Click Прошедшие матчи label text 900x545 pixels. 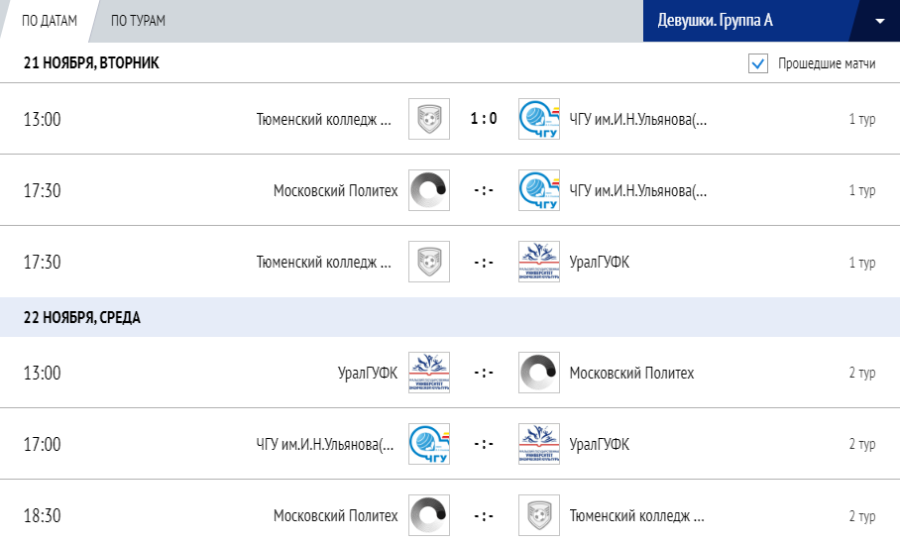[827, 64]
